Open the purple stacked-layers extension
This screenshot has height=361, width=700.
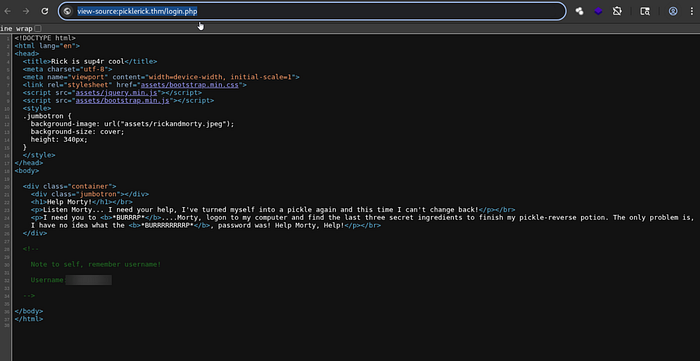[598, 12]
